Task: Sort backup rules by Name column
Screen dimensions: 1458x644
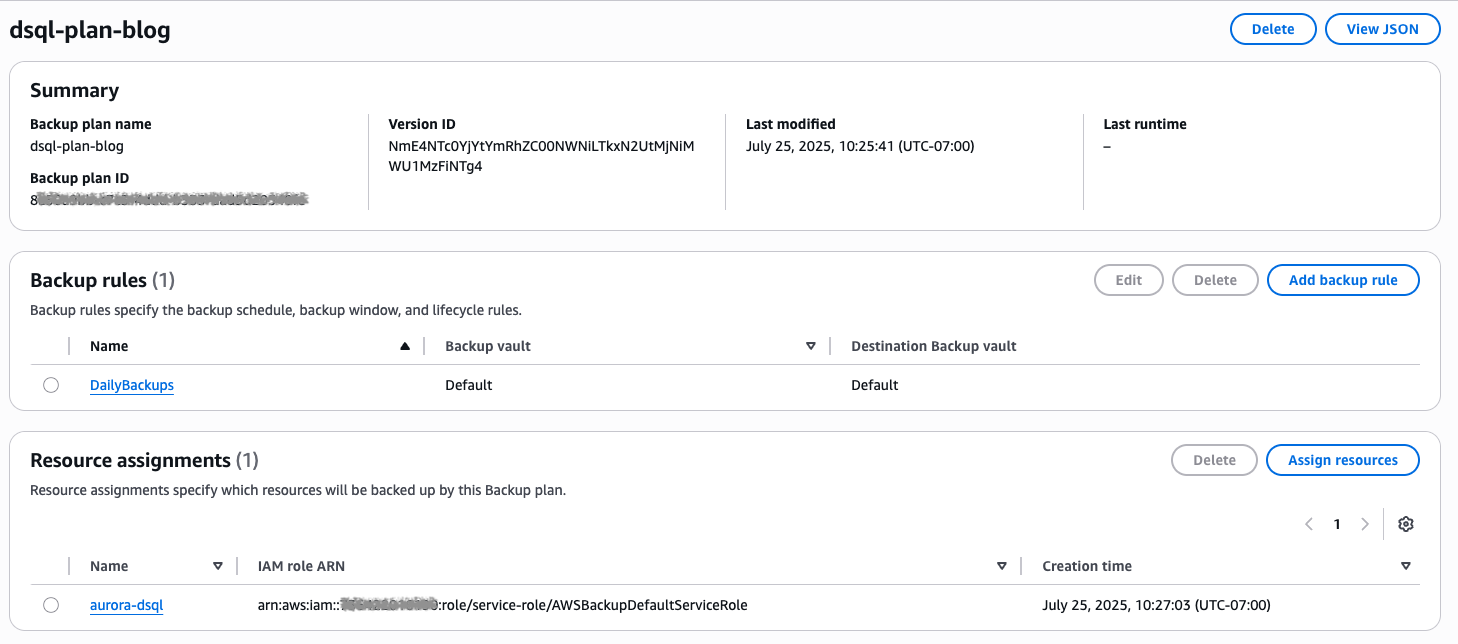Action: 404,345
